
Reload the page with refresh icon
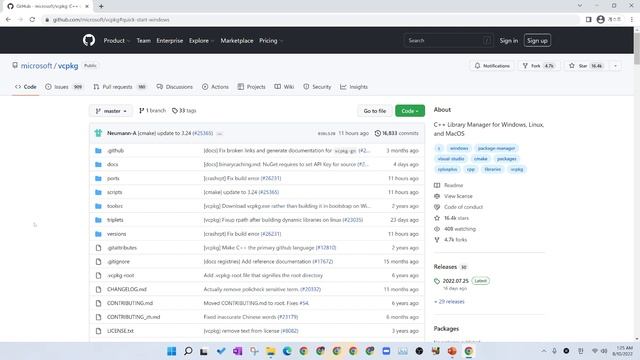(x=32, y=20)
